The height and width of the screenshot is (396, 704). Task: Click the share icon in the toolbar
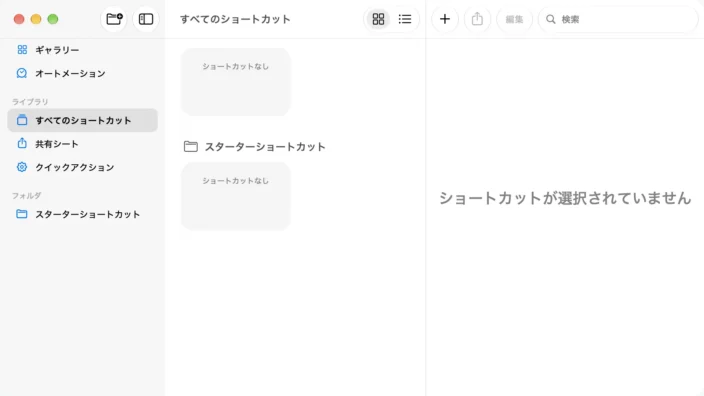point(477,19)
